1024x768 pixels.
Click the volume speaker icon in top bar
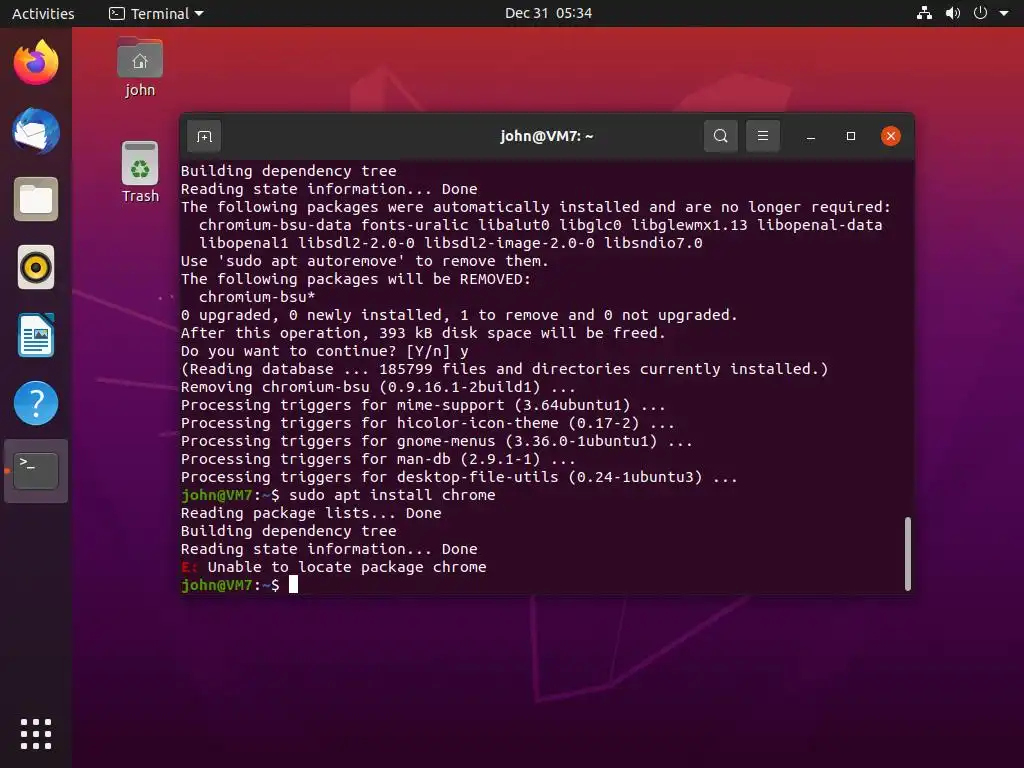click(x=953, y=13)
